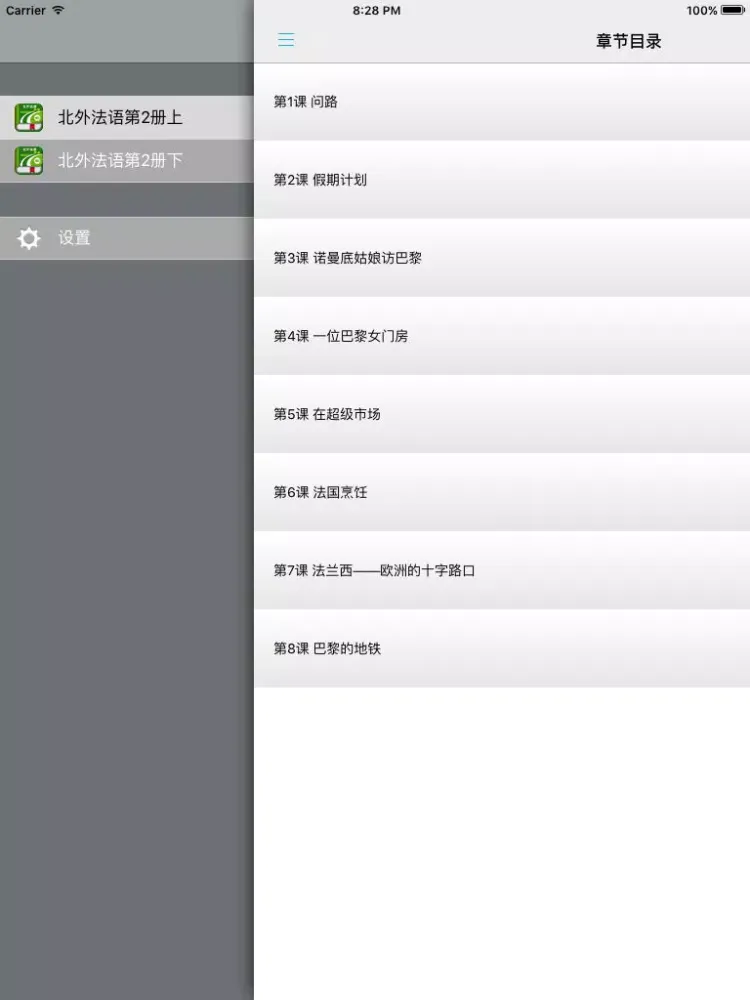
Task: Open lesson 第3课 诺曼底姑娘访巴黎
Action: pyautogui.click(x=502, y=258)
